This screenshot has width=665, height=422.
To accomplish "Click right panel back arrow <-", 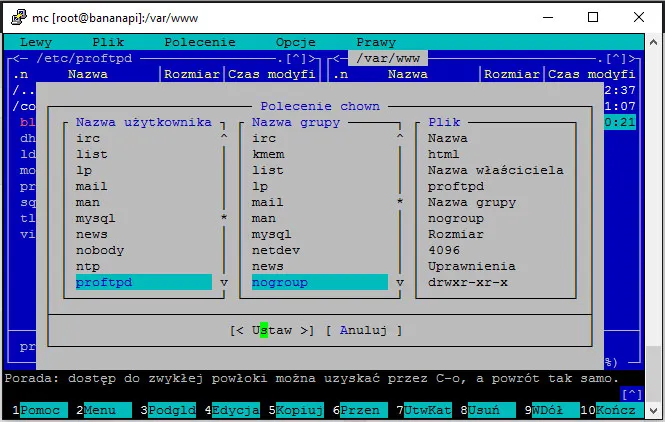I will coord(341,58).
